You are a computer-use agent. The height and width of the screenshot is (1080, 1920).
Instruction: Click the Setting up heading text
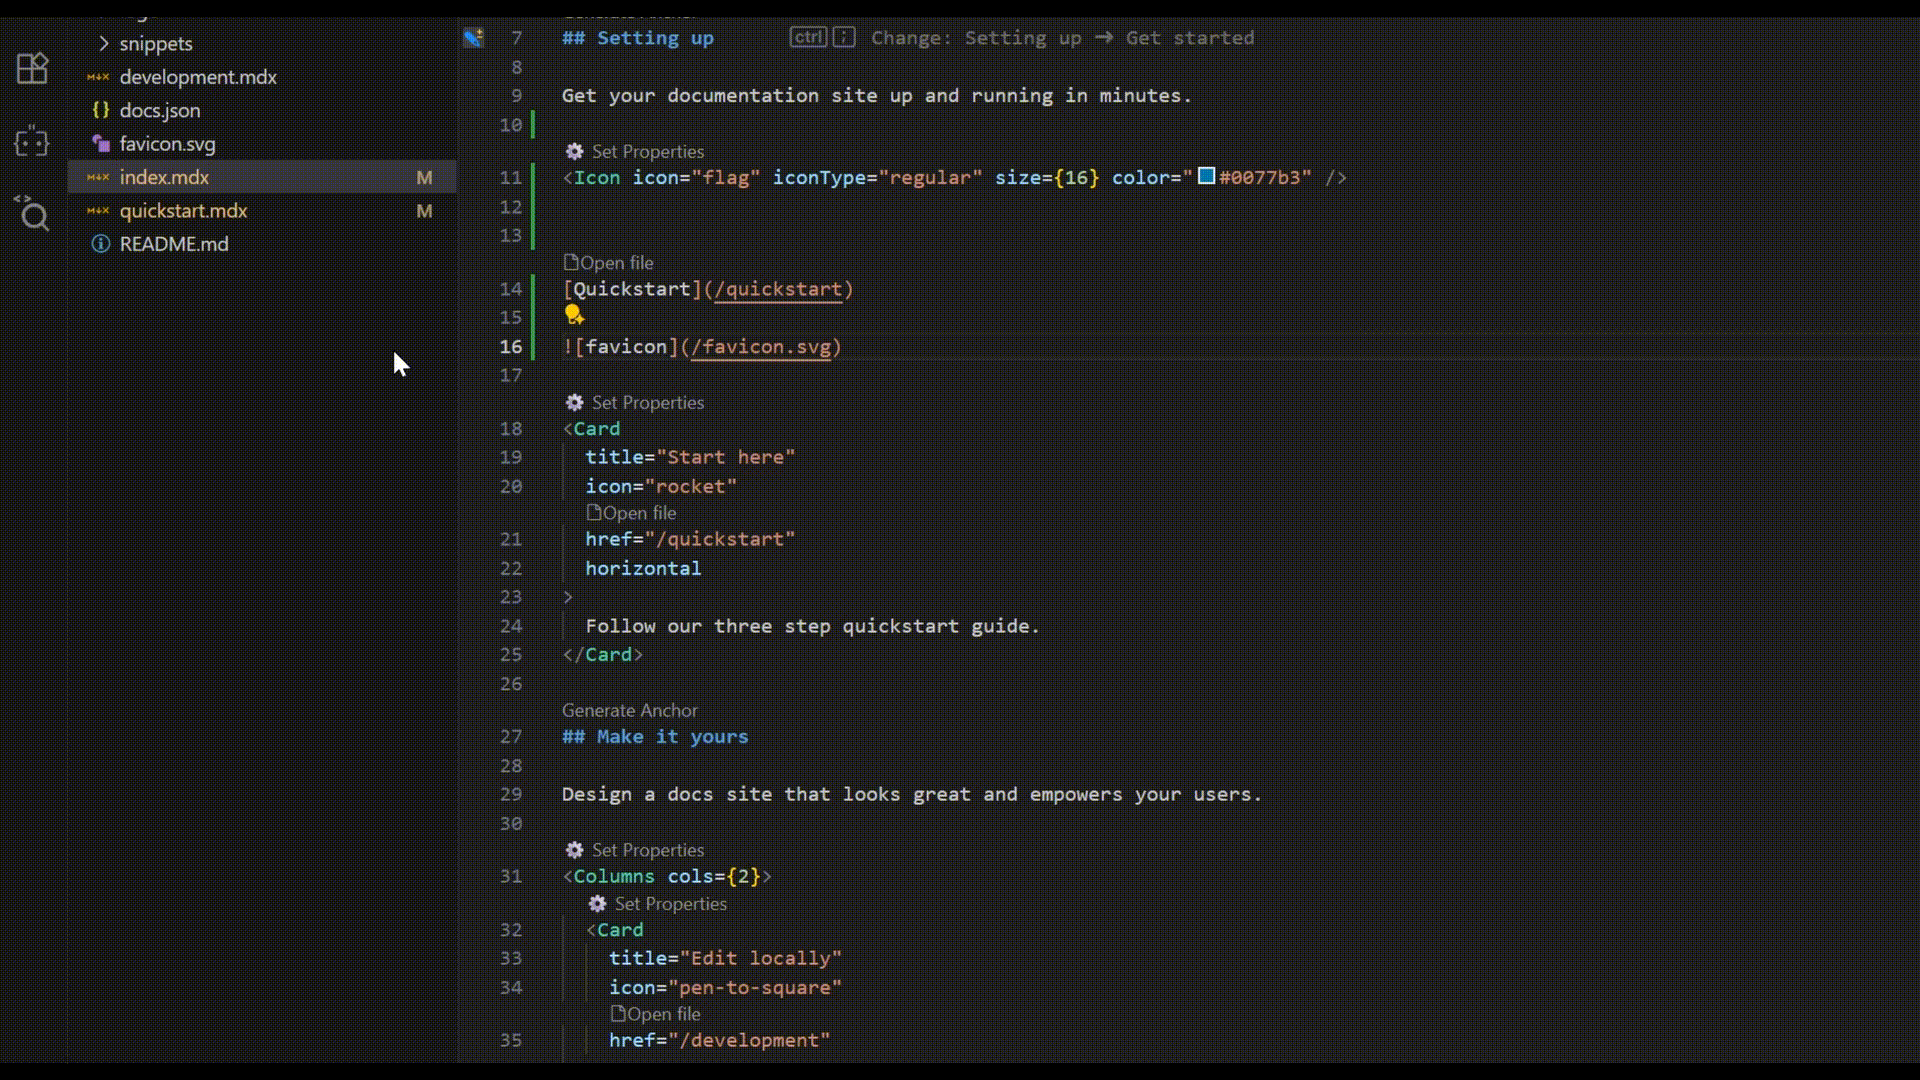point(655,38)
